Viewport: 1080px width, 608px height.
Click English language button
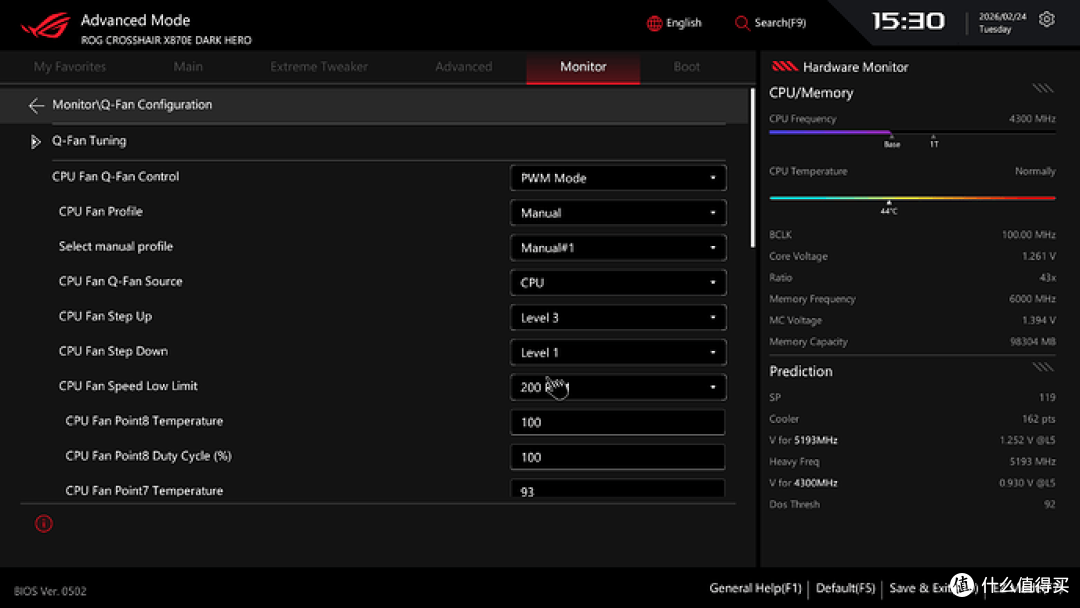click(x=674, y=23)
